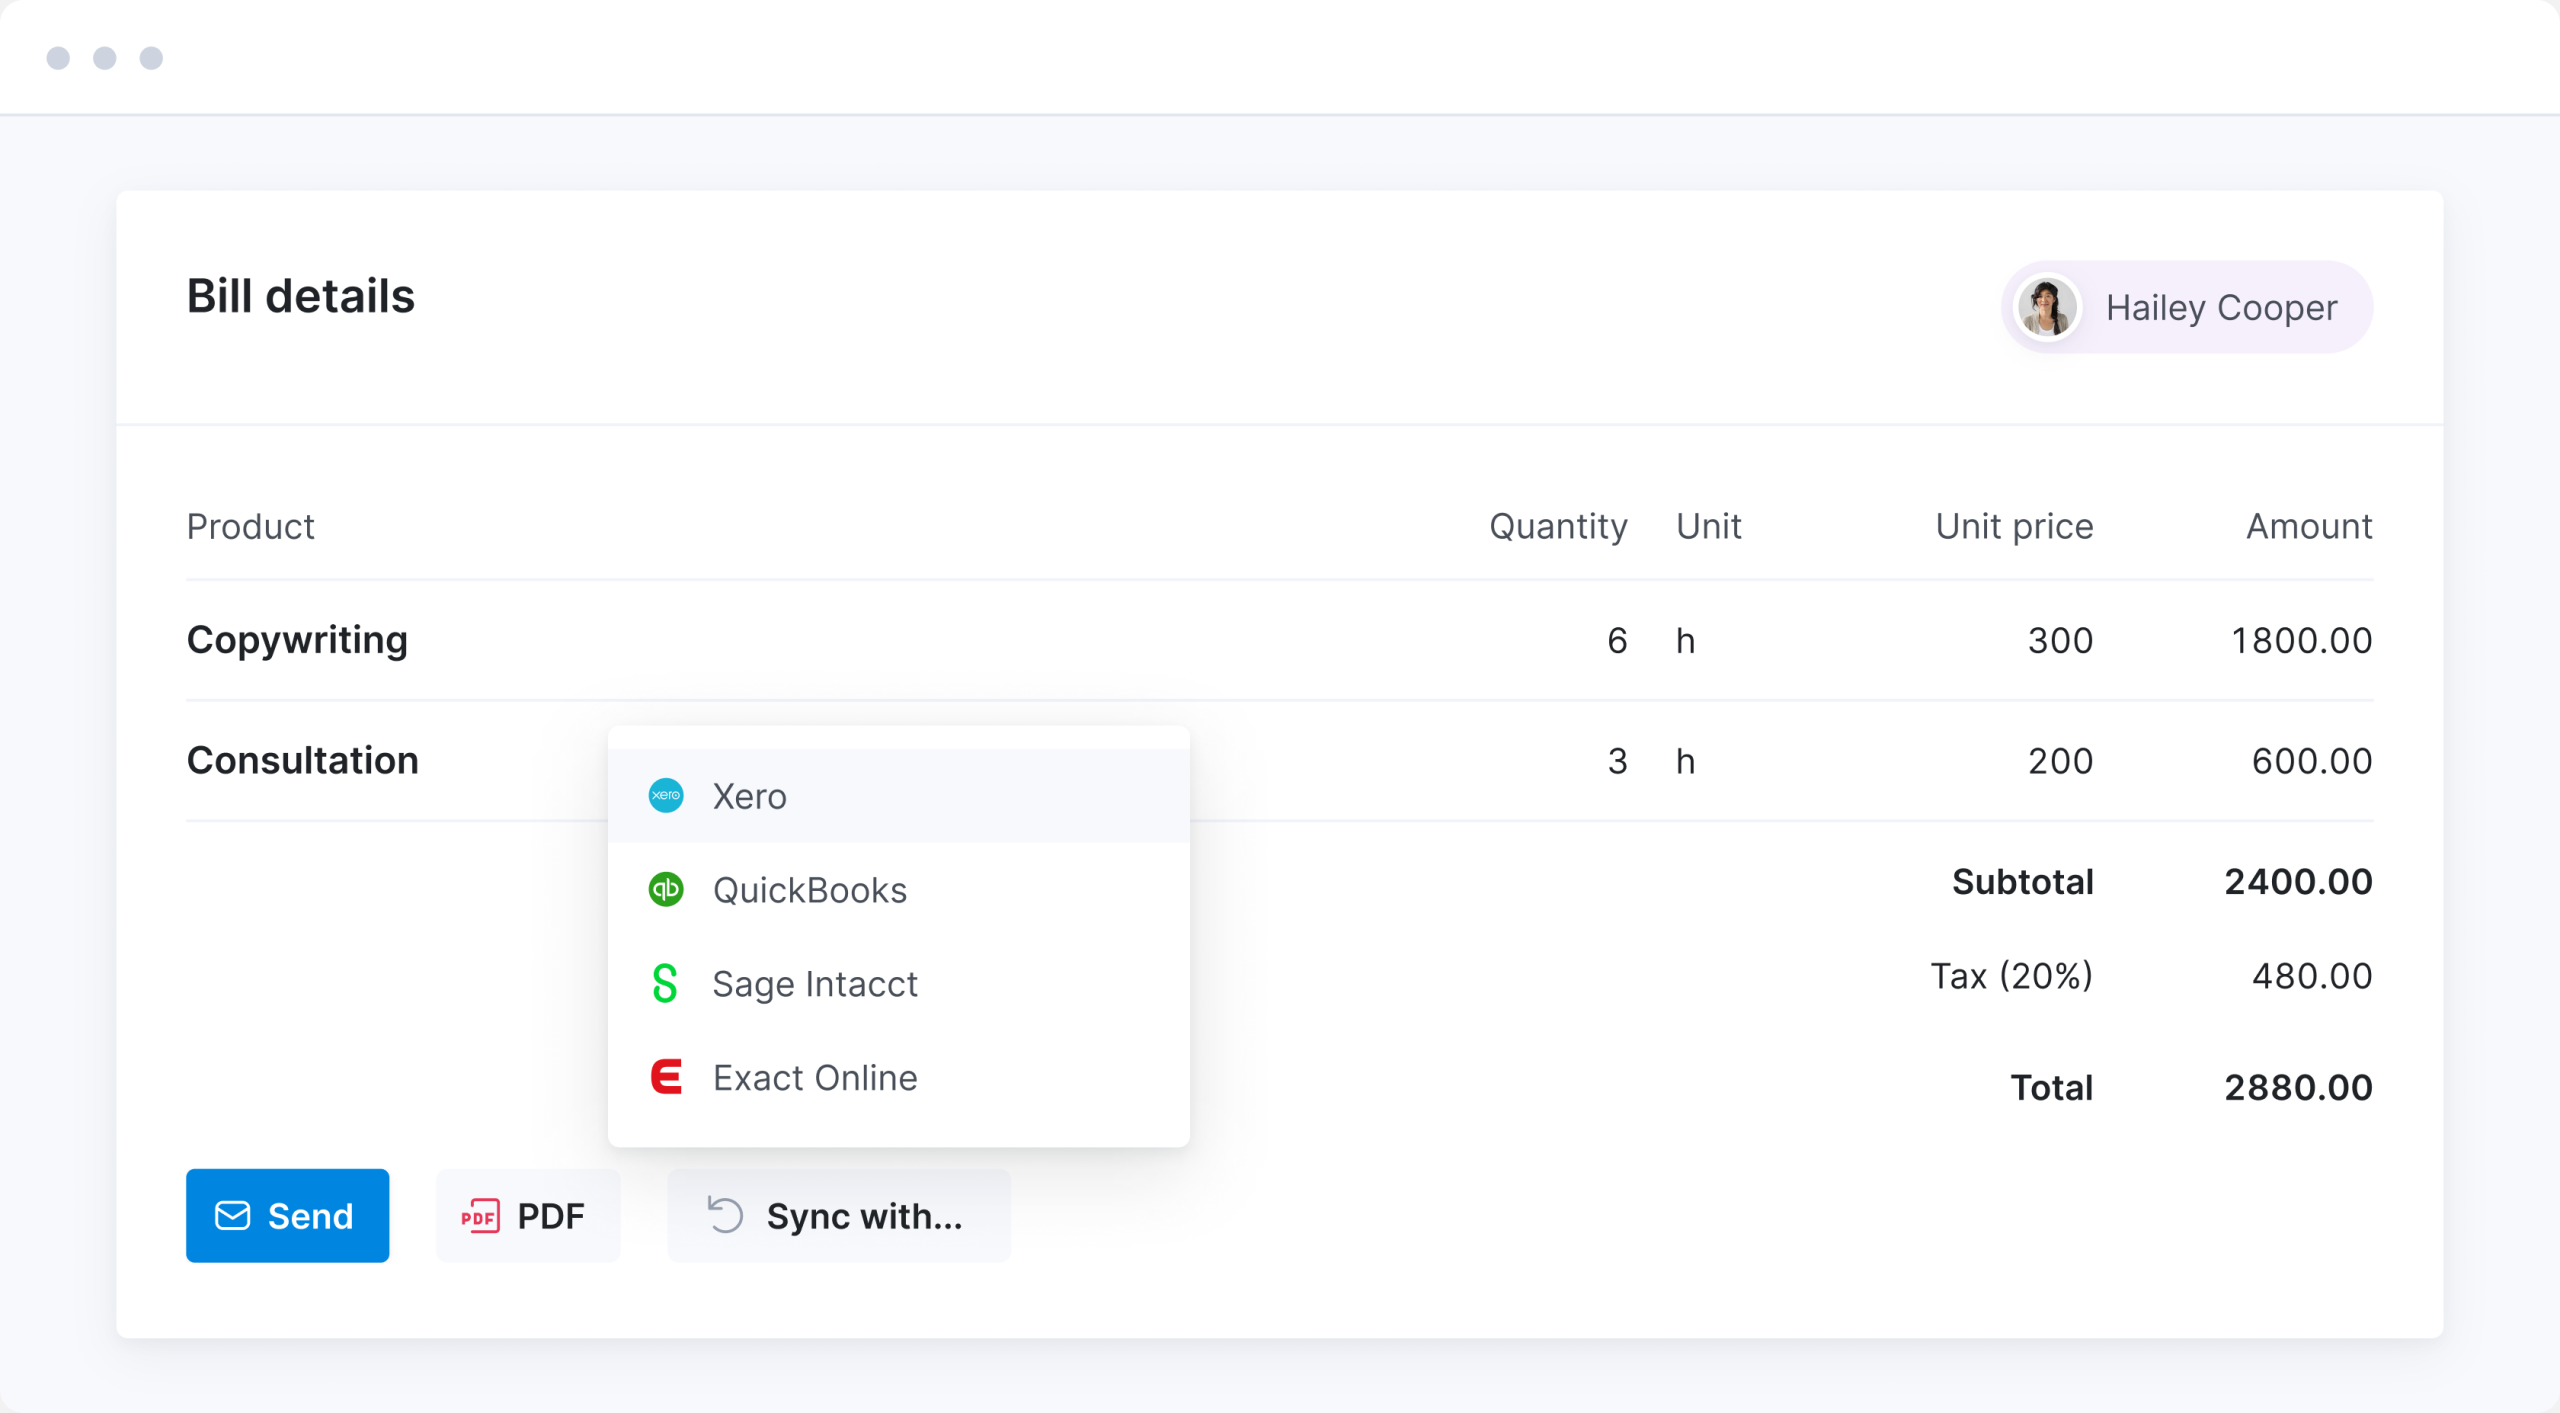The height and width of the screenshot is (1413, 2560).
Task: Click the unit h in Copywriting row
Action: coord(1686,640)
